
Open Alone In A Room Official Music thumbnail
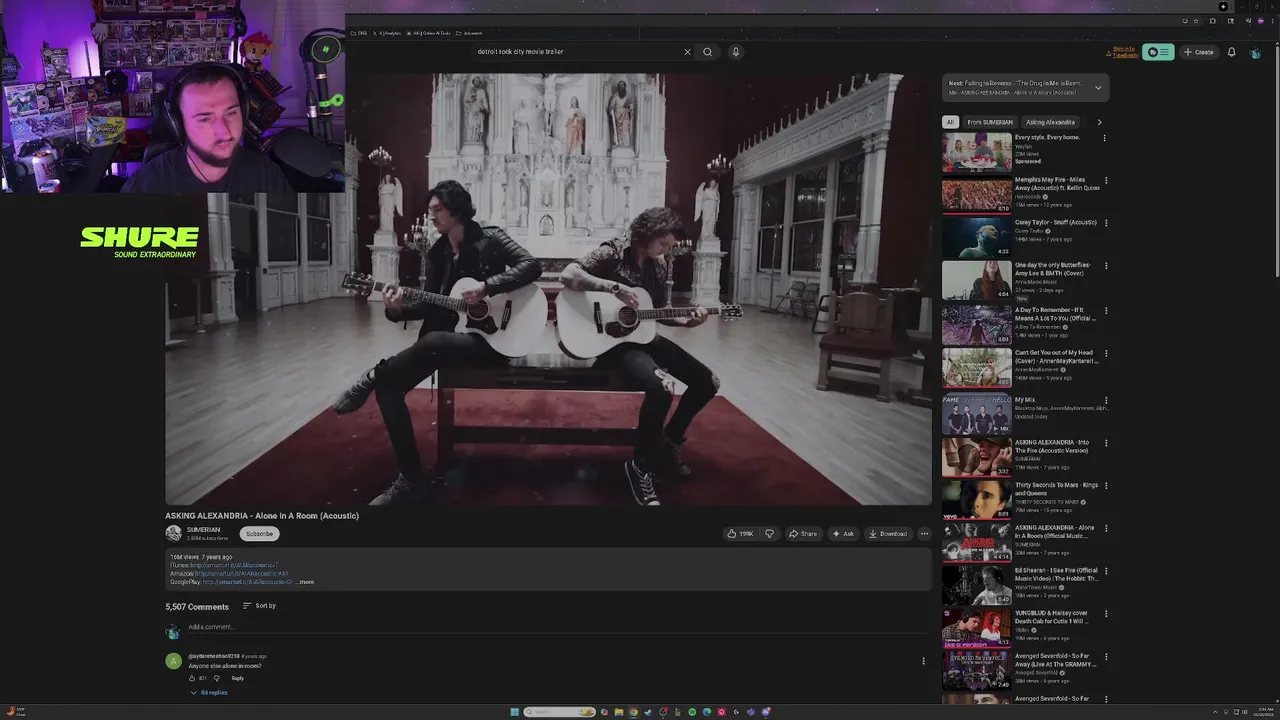coord(977,543)
